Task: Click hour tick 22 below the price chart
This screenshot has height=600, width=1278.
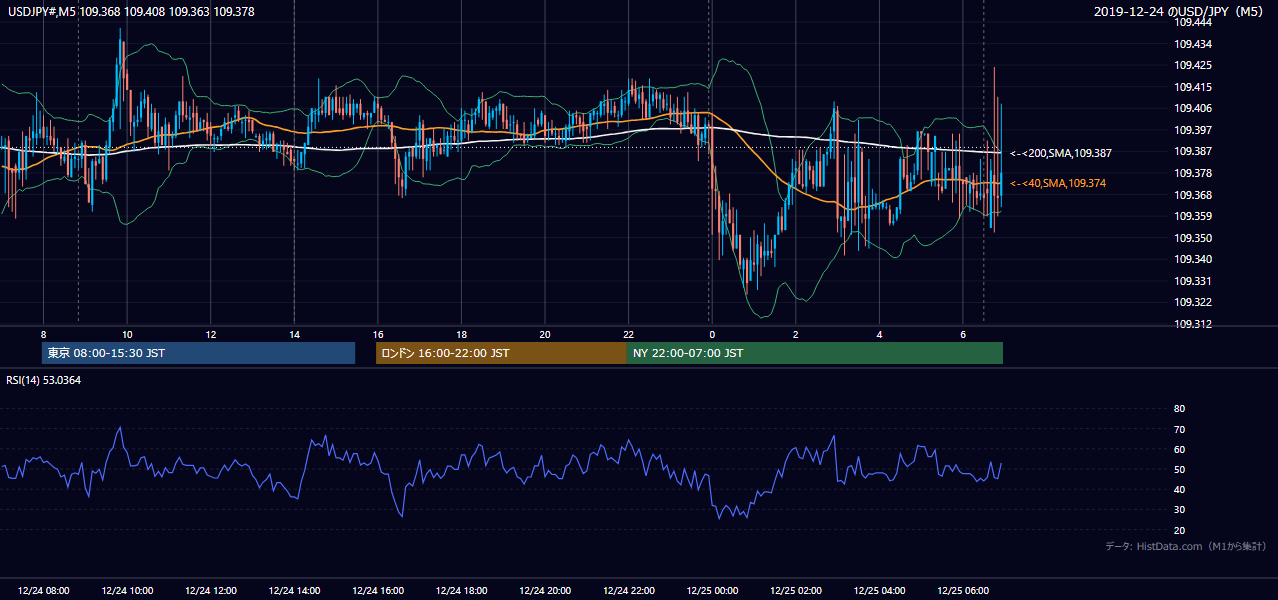Action: pyautogui.click(x=628, y=334)
